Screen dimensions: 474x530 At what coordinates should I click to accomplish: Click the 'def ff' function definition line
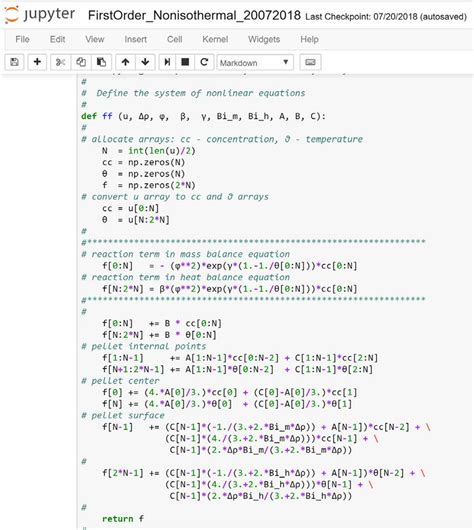pos(203,116)
